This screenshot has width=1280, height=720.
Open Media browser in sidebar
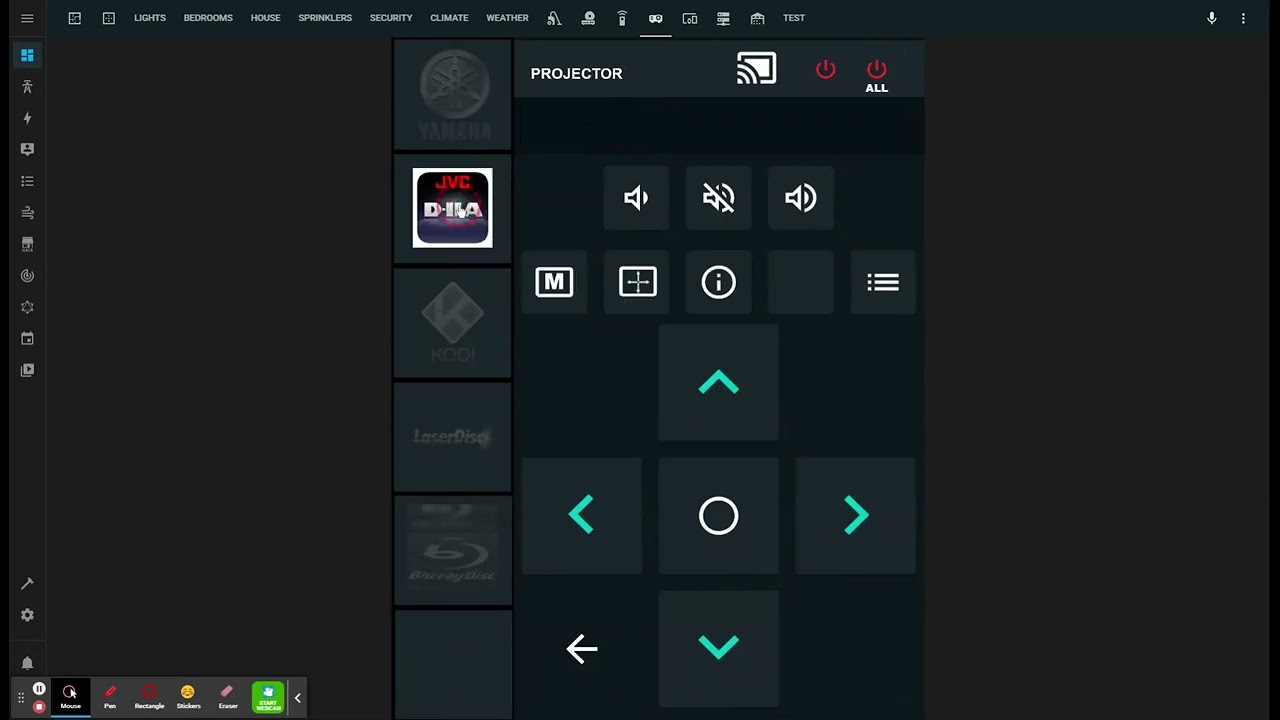point(27,370)
